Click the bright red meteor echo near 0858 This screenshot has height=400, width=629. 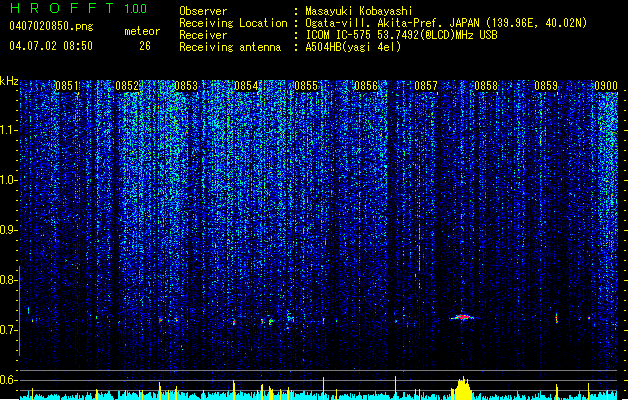pos(462,317)
